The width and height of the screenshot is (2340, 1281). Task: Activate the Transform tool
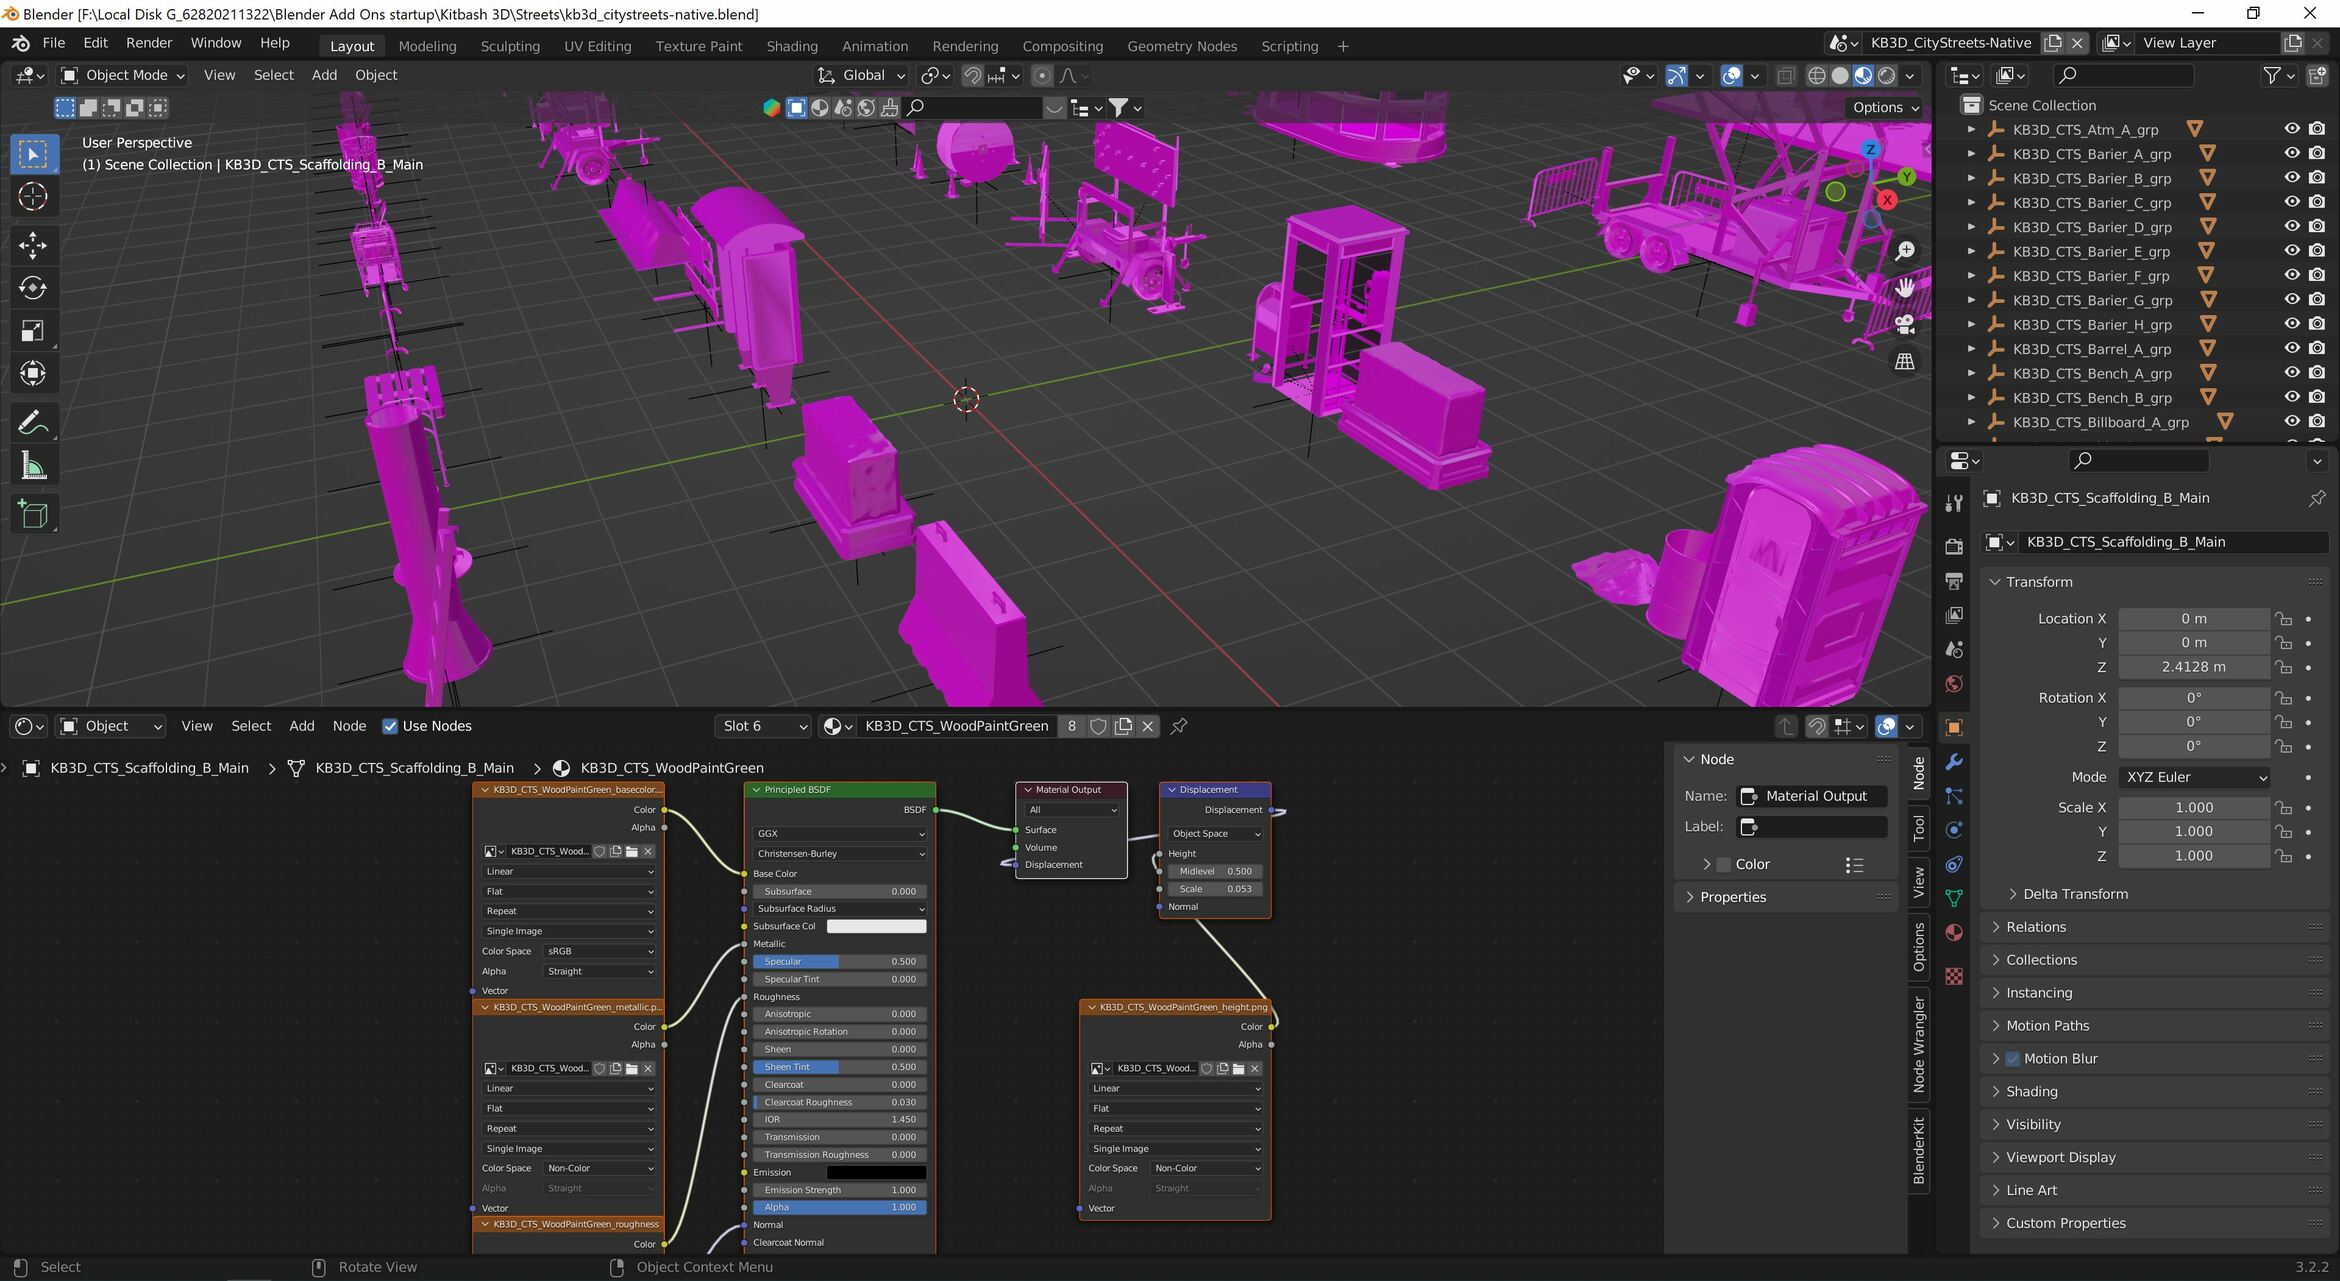click(x=33, y=373)
